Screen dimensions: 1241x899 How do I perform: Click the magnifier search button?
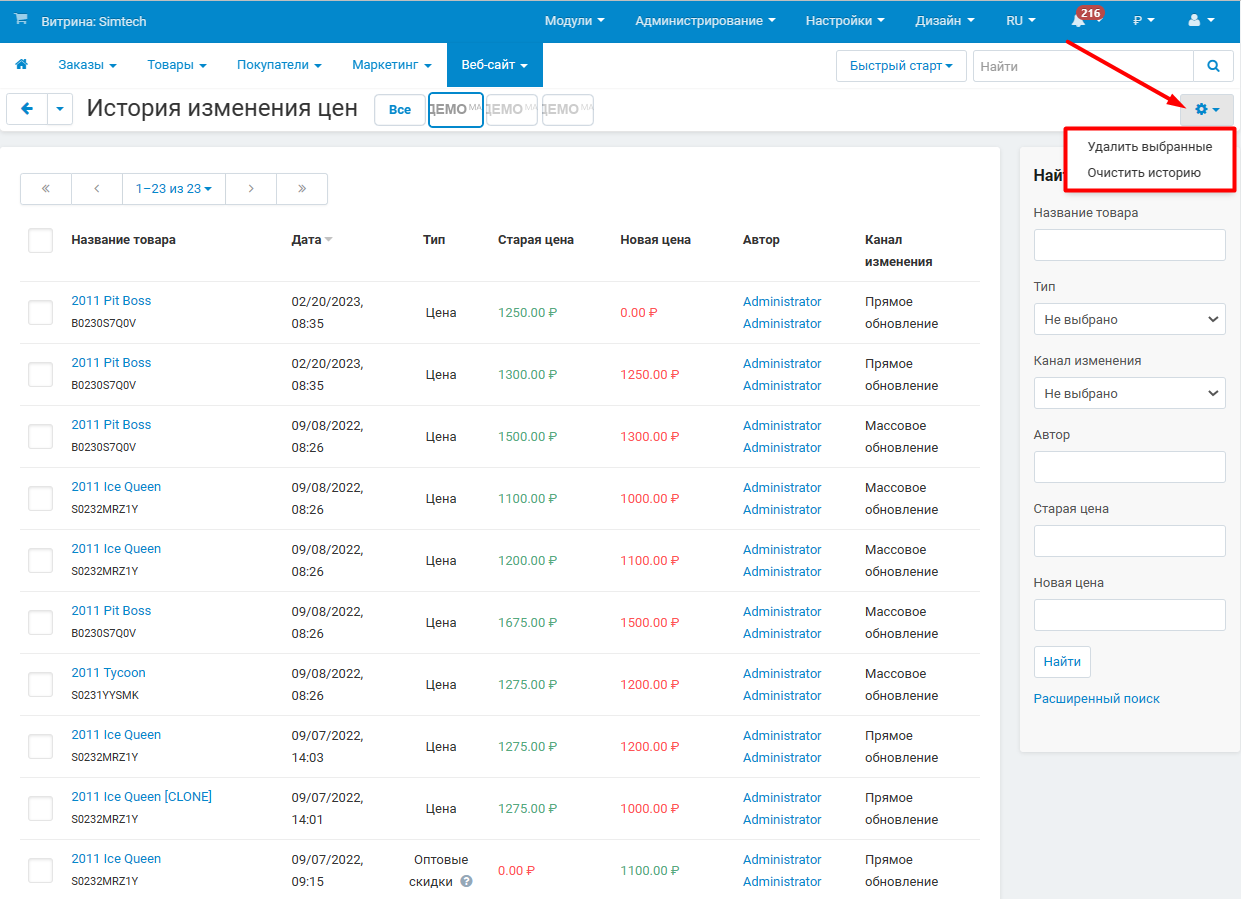[1213, 66]
